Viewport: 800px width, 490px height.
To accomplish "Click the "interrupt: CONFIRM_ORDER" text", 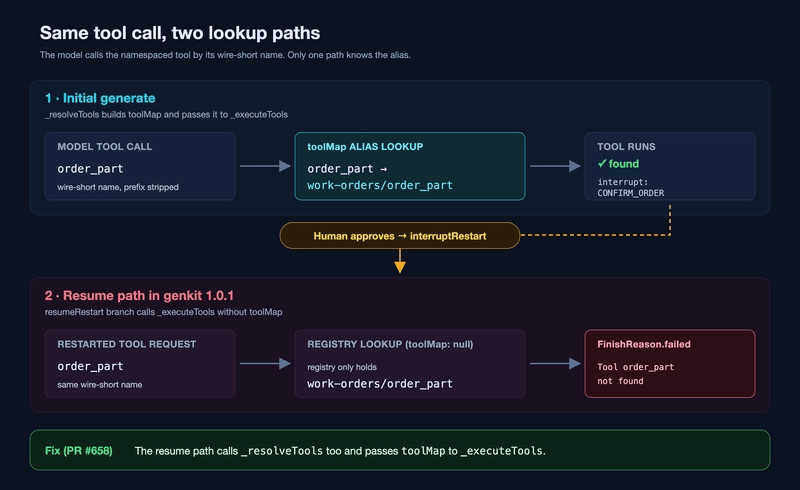I will pos(631,187).
